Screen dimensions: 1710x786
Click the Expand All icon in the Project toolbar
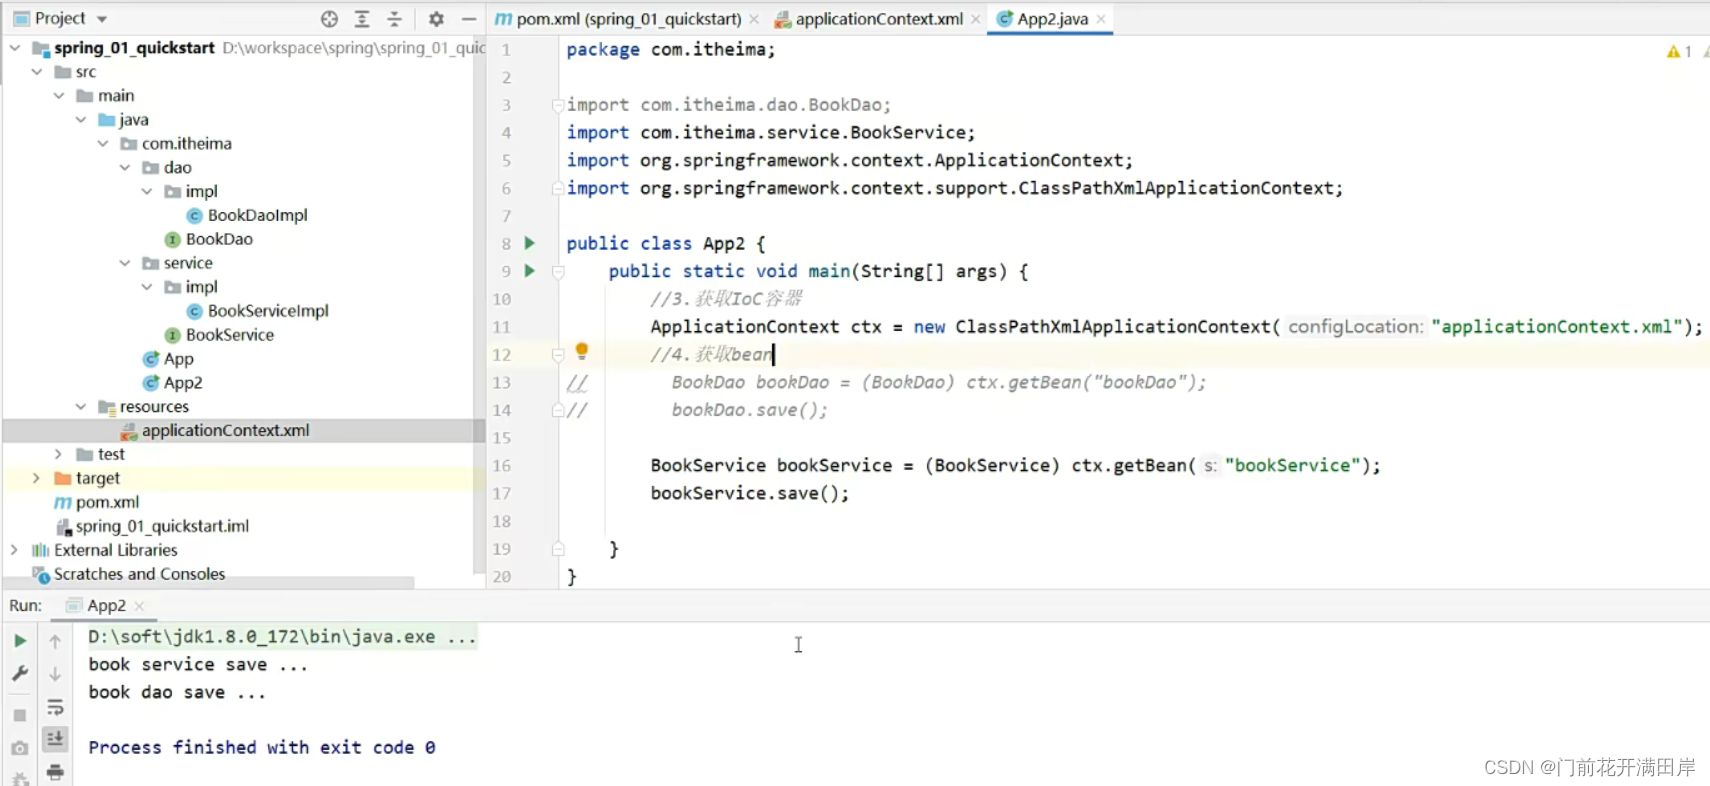362,18
